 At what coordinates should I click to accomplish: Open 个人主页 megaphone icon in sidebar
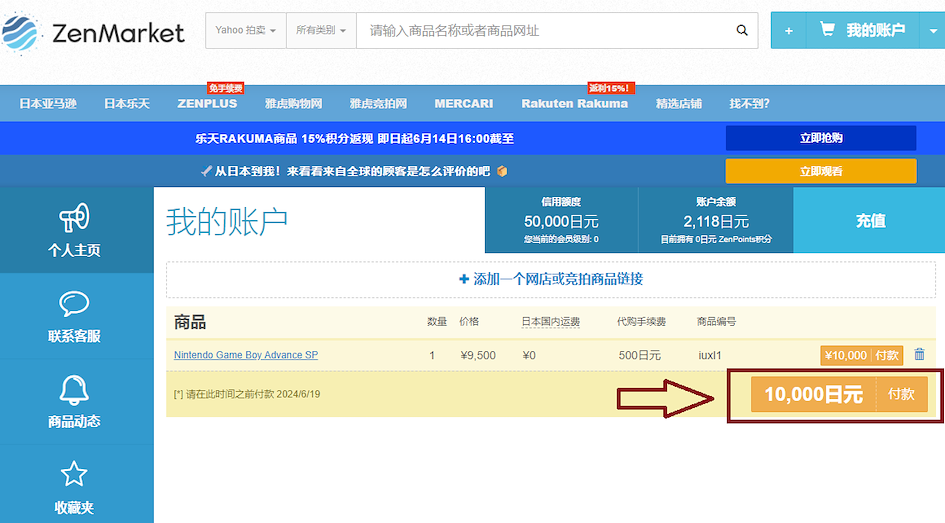coord(74,218)
